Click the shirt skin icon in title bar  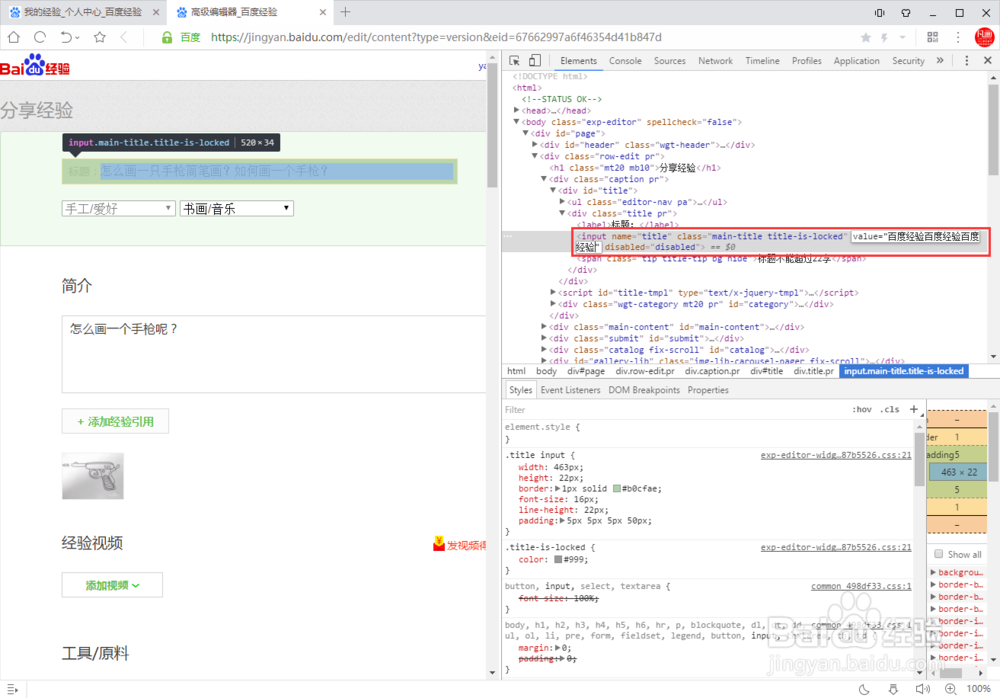906,13
